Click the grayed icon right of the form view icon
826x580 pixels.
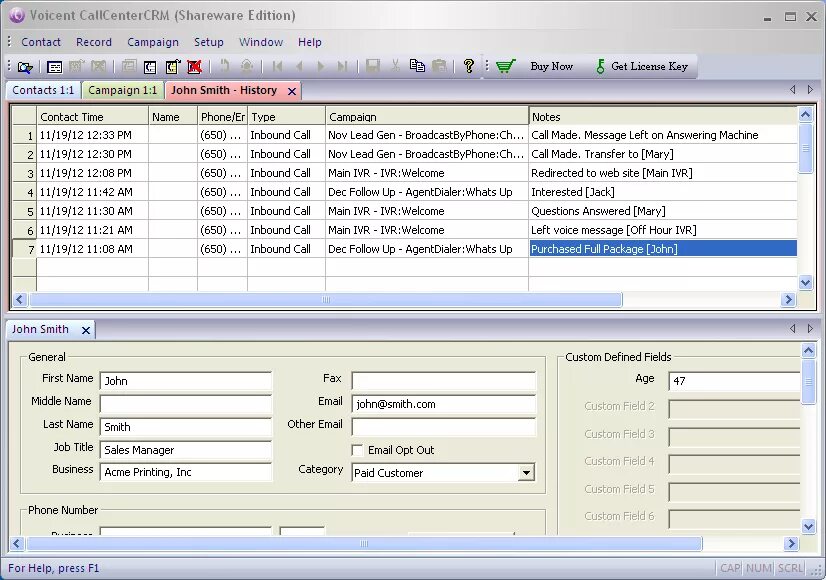tap(76, 66)
